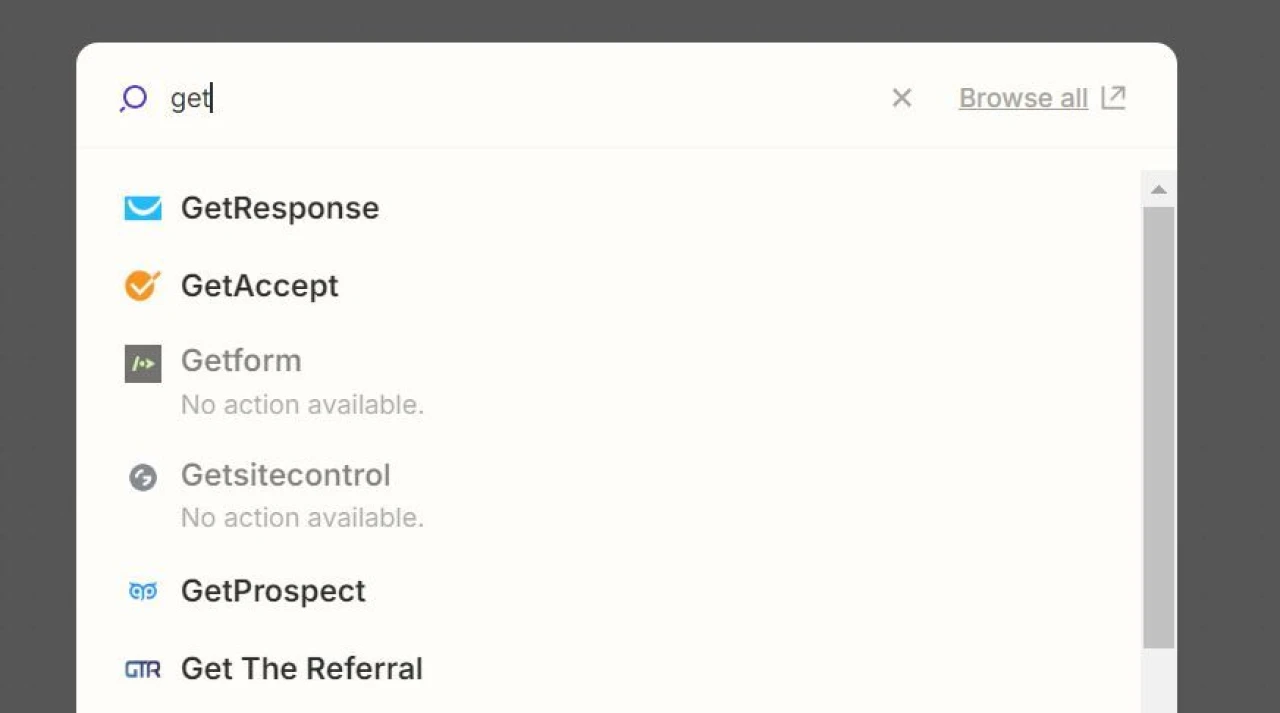Click the external link arrow icon
1280x713 pixels.
pyautogui.click(x=1113, y=97)
